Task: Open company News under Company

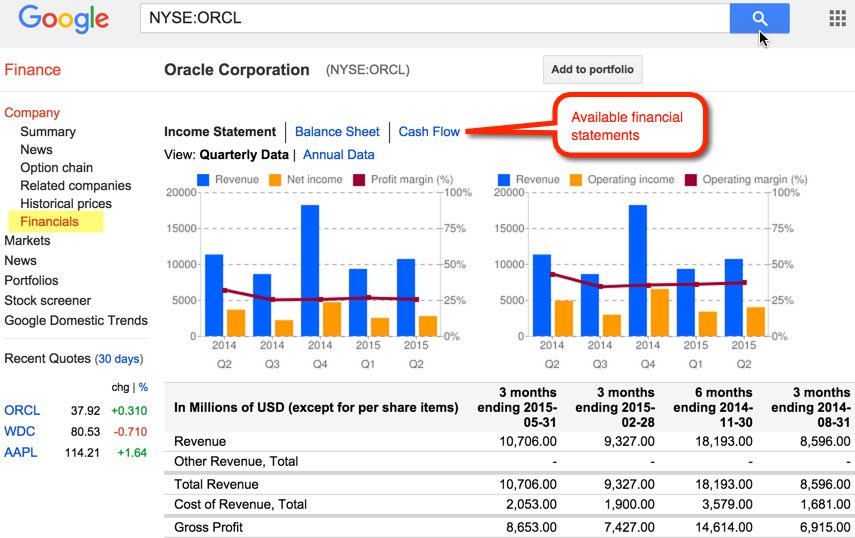Action: point(37,150)
